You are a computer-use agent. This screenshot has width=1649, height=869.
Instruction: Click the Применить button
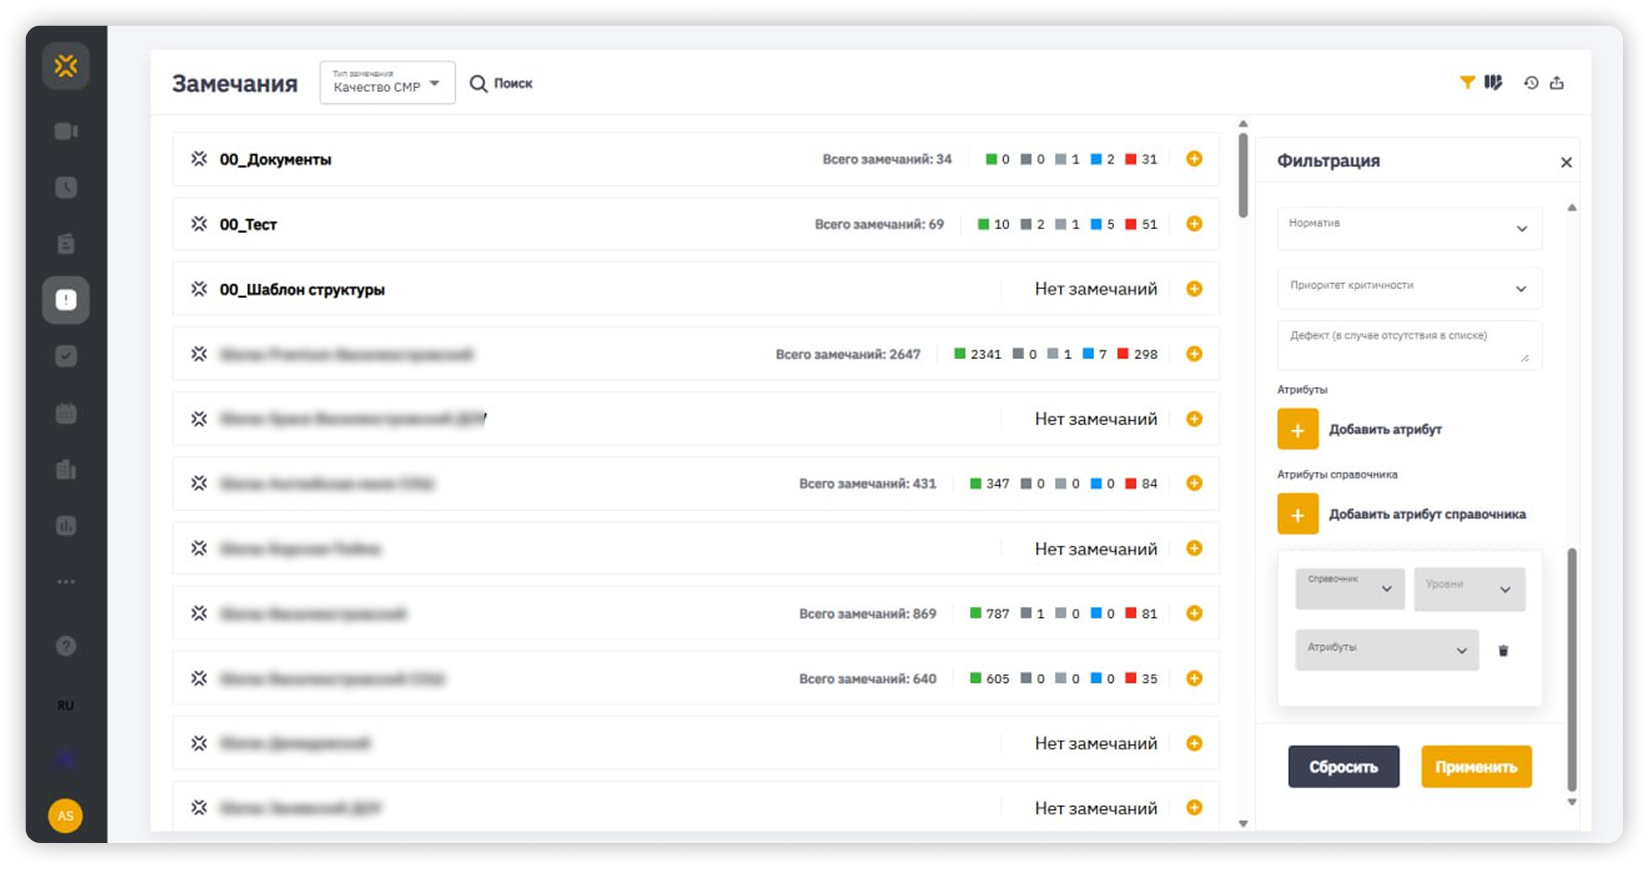(1476, 767)
